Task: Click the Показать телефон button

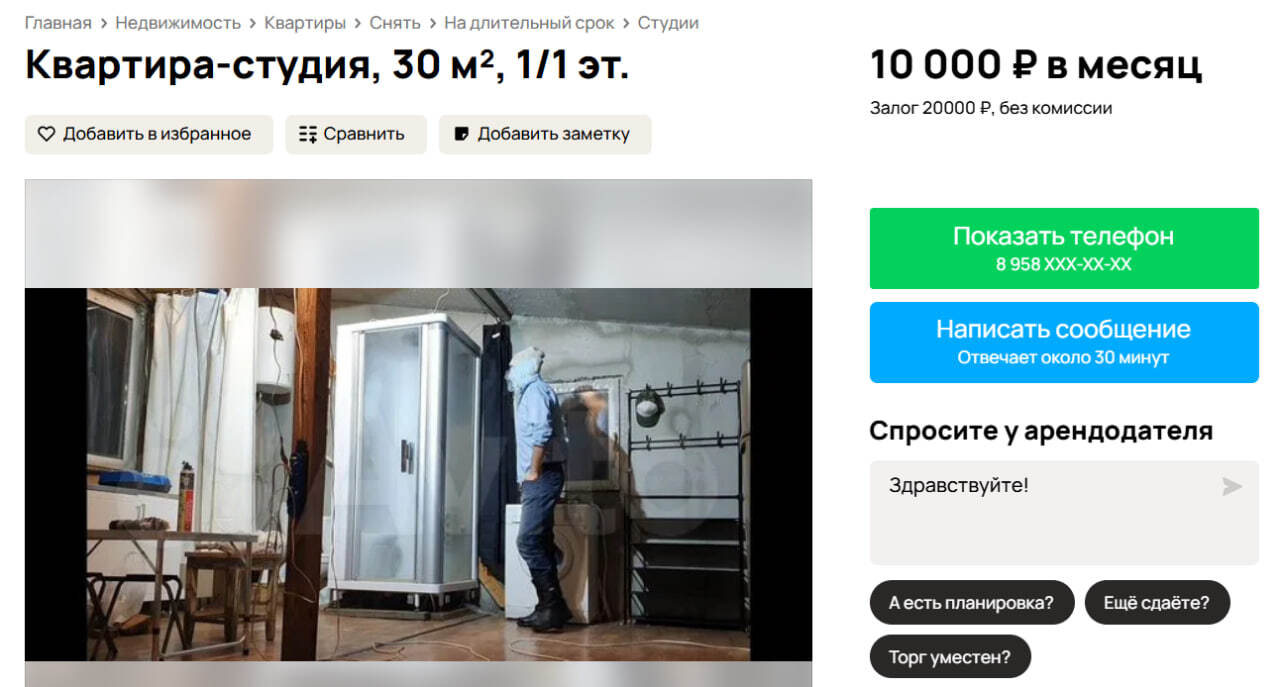Action: pos(1064,248)
